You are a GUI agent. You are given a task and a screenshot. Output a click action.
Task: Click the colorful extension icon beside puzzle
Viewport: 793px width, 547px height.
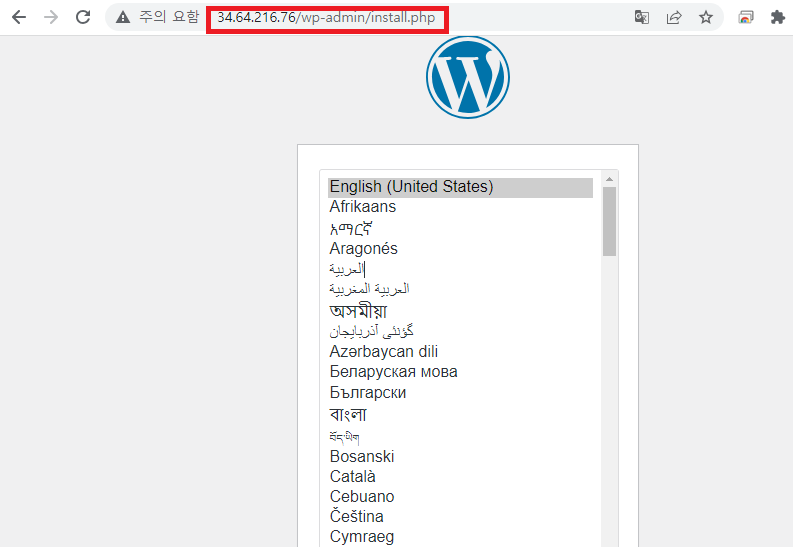coord(746,18)
